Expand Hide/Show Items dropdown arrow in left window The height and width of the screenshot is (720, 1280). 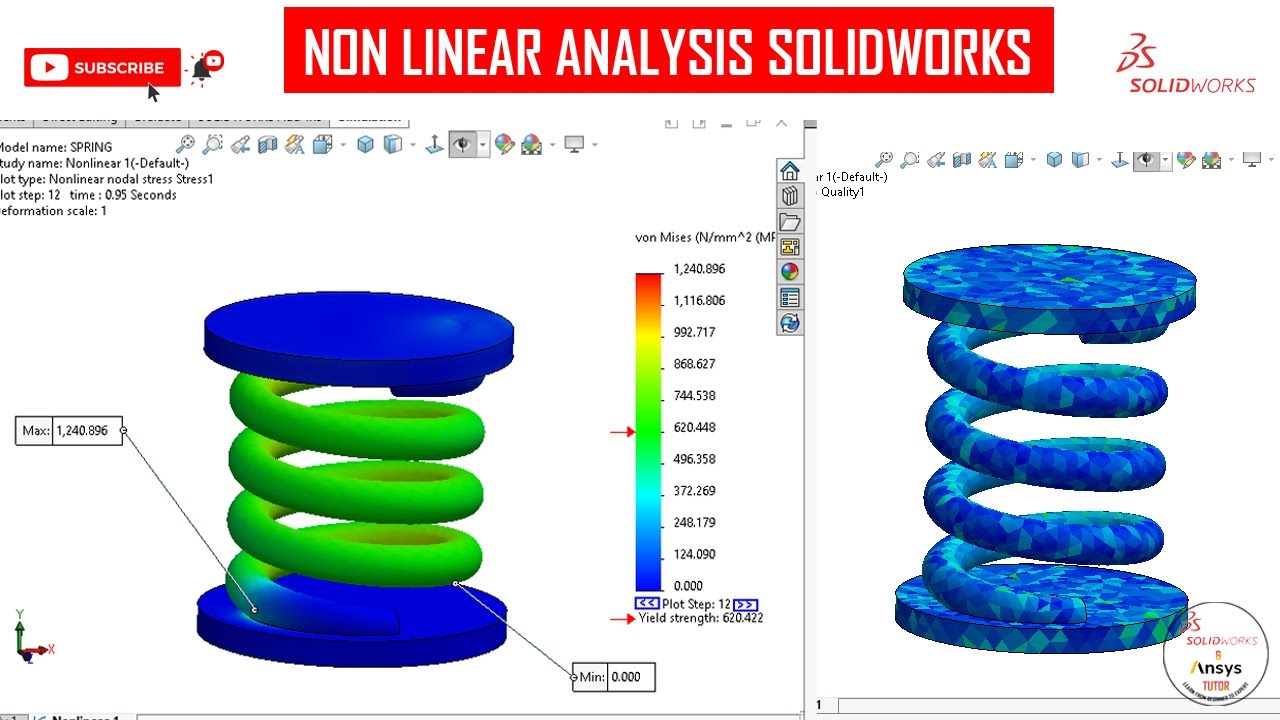click(x=483, y=146)
